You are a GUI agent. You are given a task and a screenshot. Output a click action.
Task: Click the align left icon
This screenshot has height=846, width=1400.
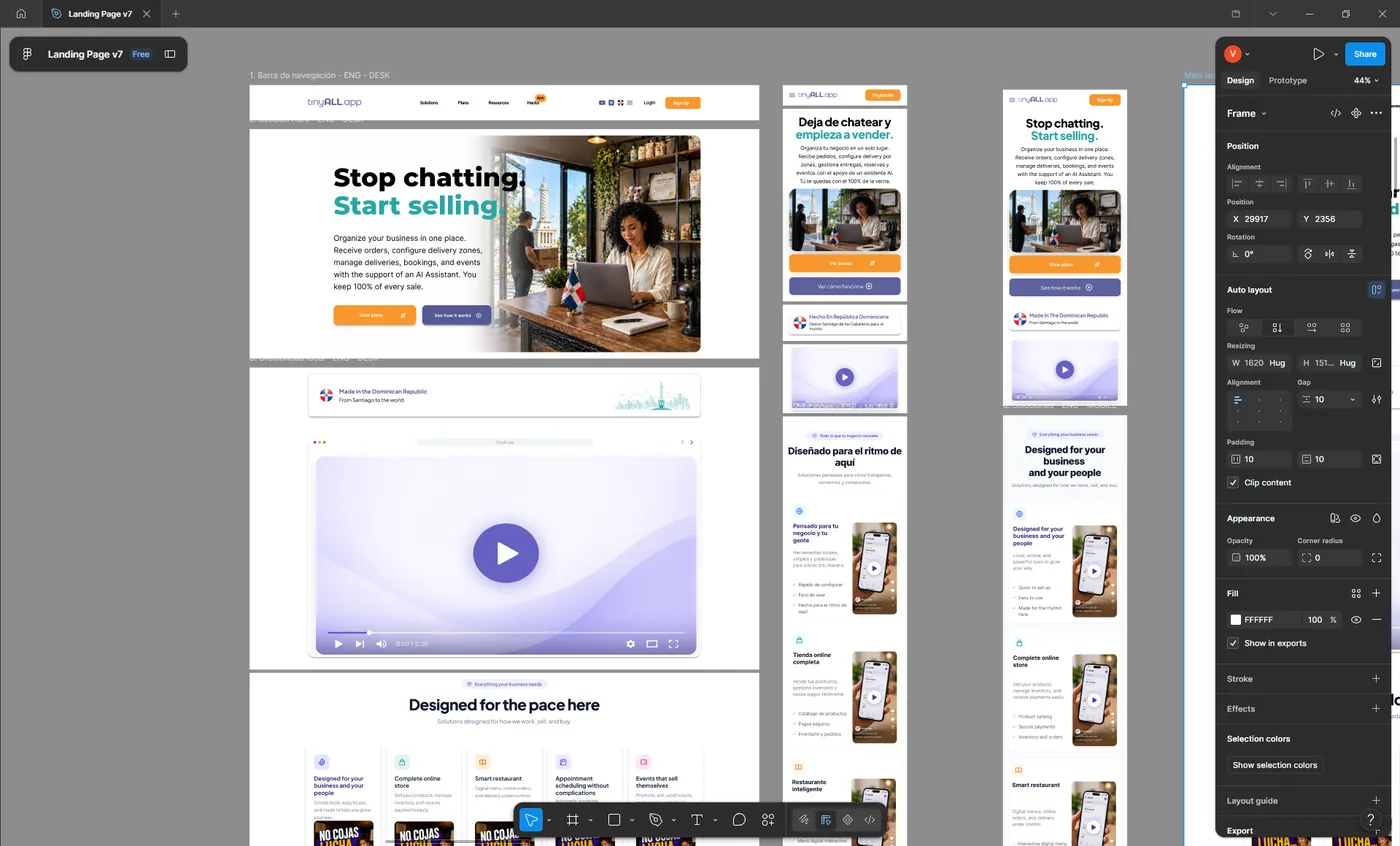point(1238,184)
